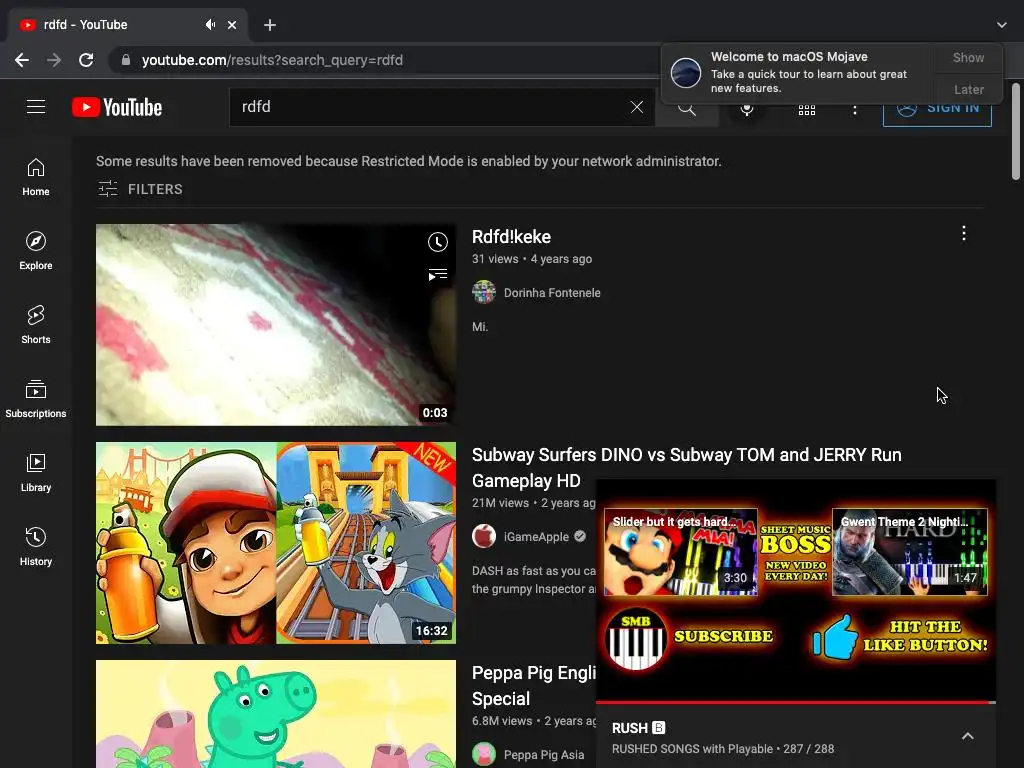Open the YouTube hamburger guide menu
1024x768 pixels.
tap(36, 106)
